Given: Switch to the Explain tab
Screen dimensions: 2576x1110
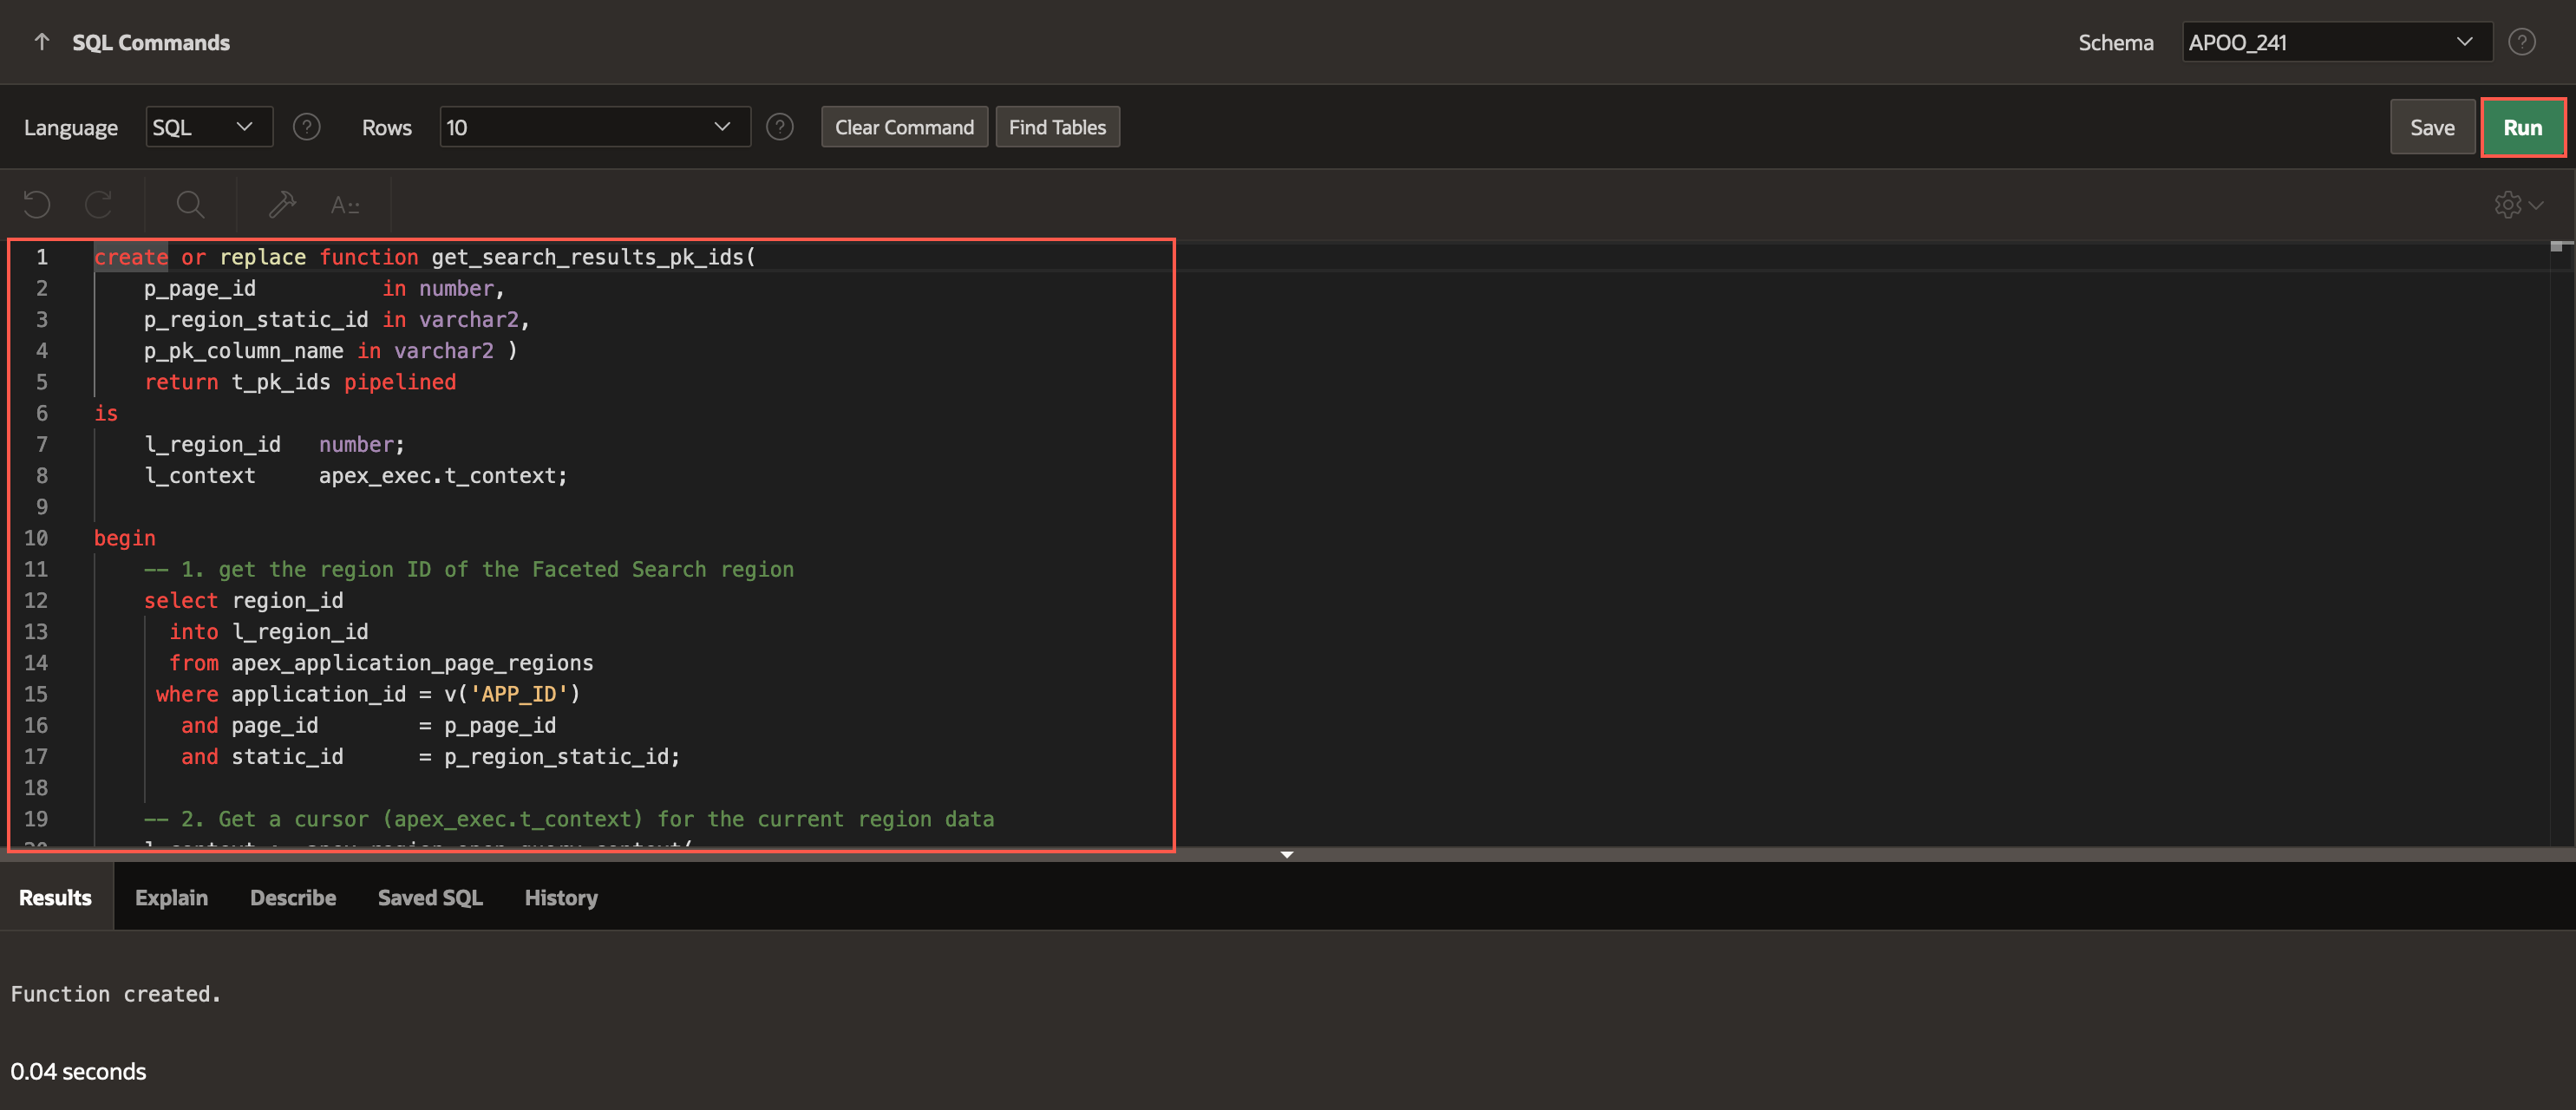Looking at the screenshot, I should pos(171,897).
